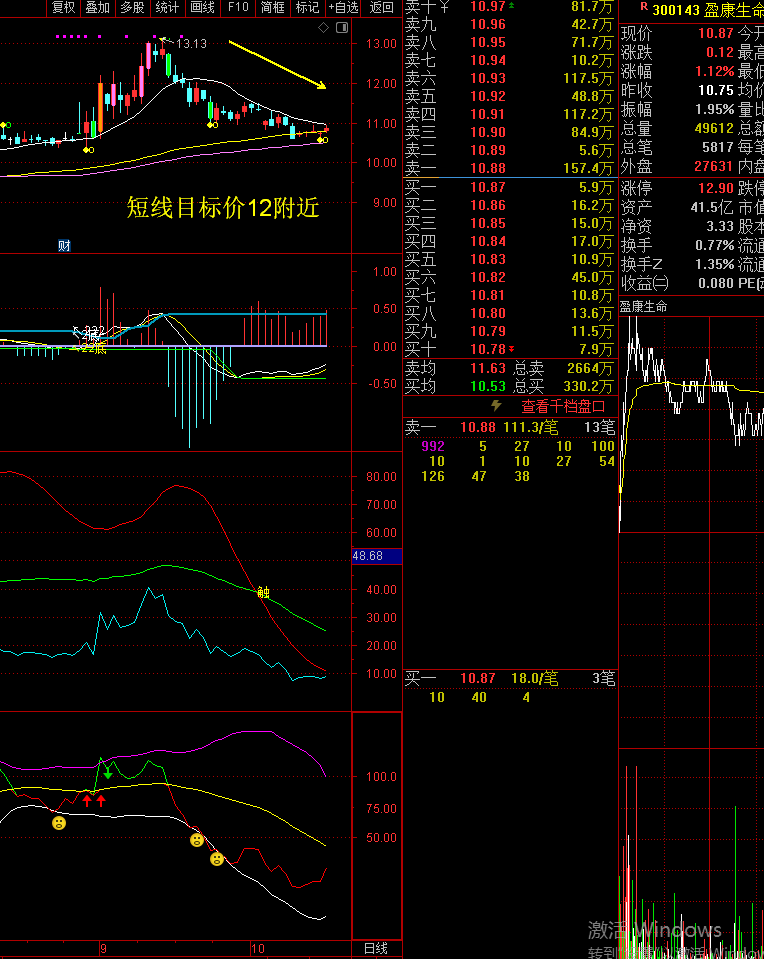Click the +自选 add to watchlist button
Screen dimensions: 764x959
(x=343, y=8)
